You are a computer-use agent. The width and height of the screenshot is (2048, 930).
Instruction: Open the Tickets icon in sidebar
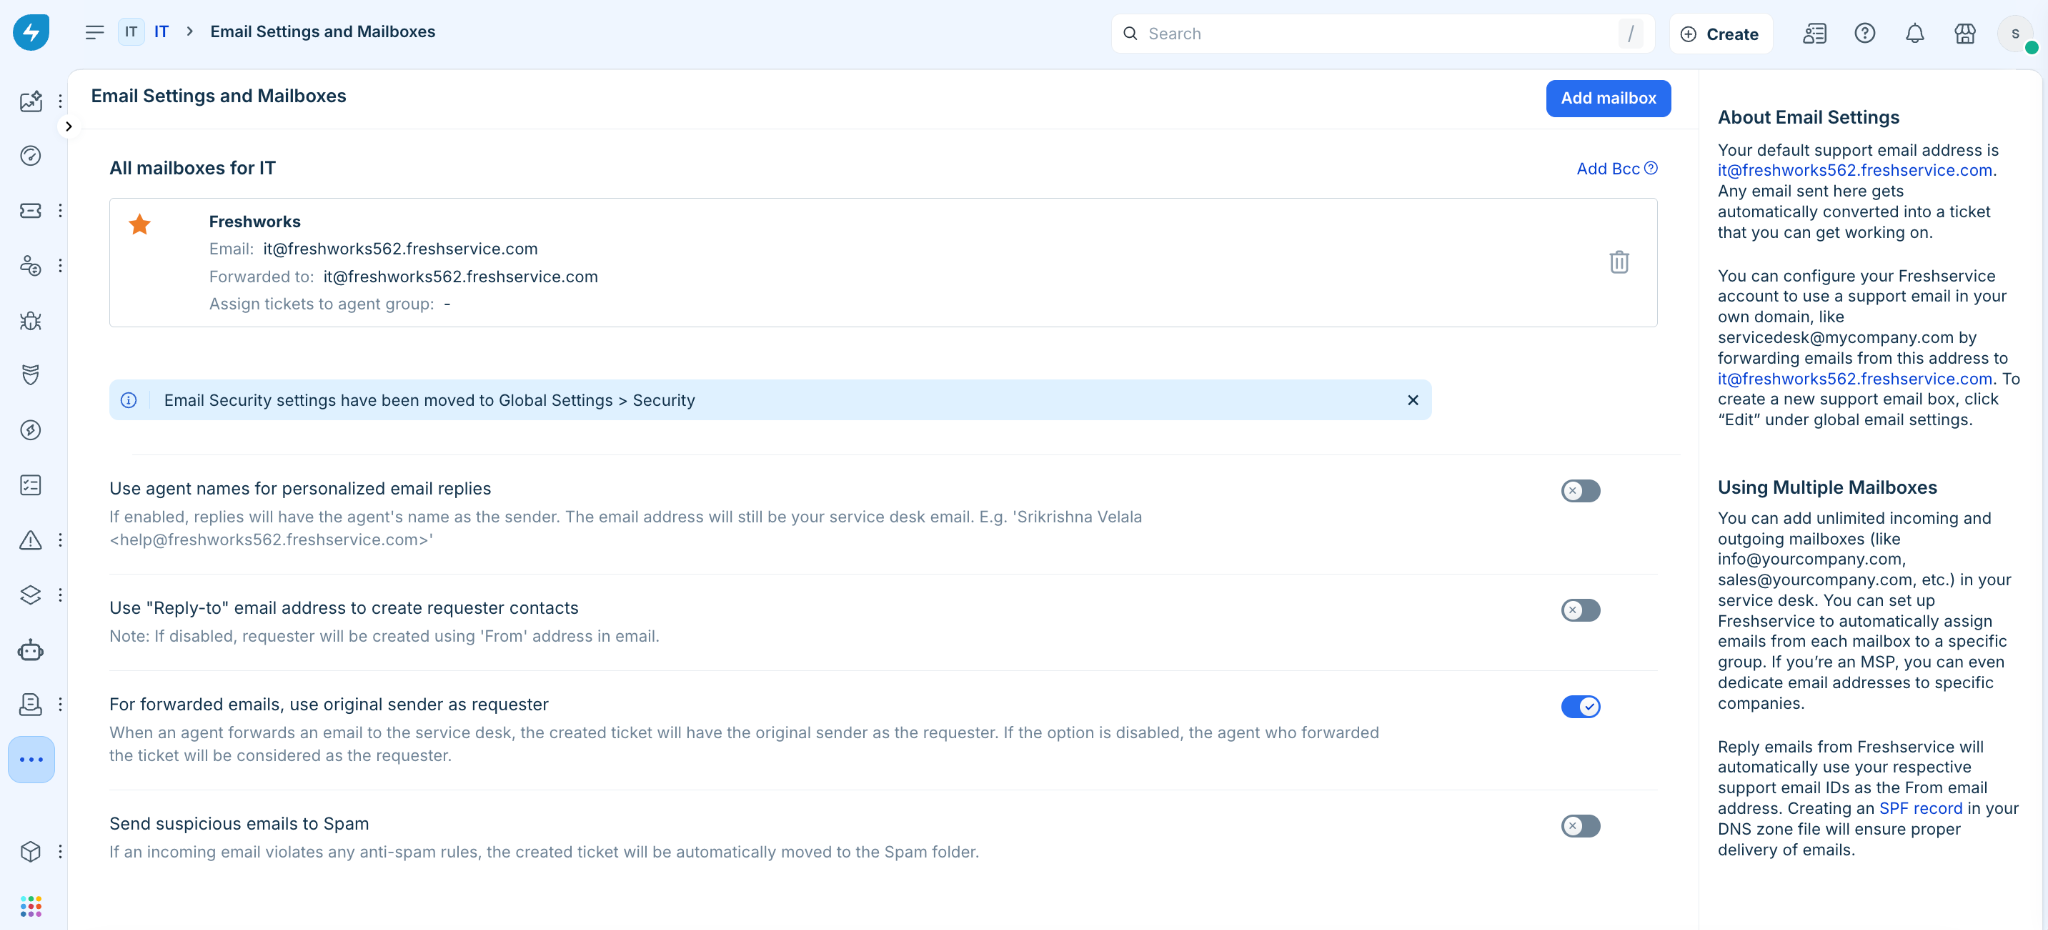click(x=31, y=210)
